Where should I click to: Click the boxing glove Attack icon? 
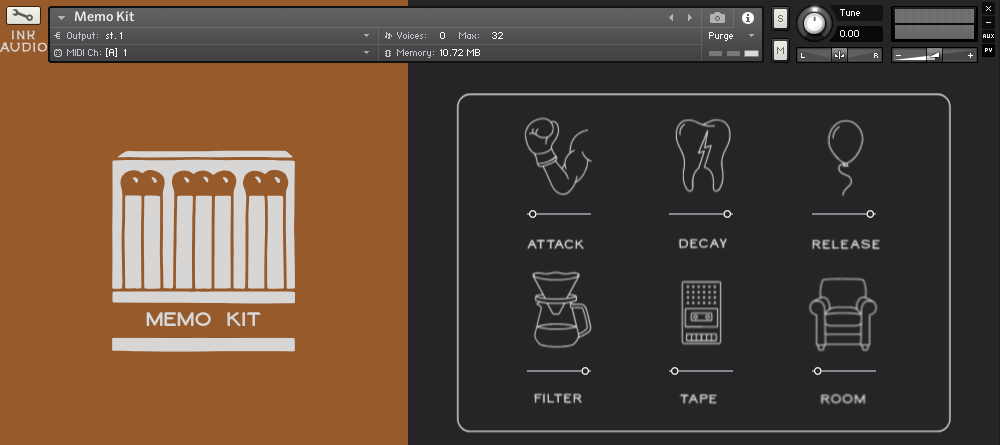pos(558,155)
